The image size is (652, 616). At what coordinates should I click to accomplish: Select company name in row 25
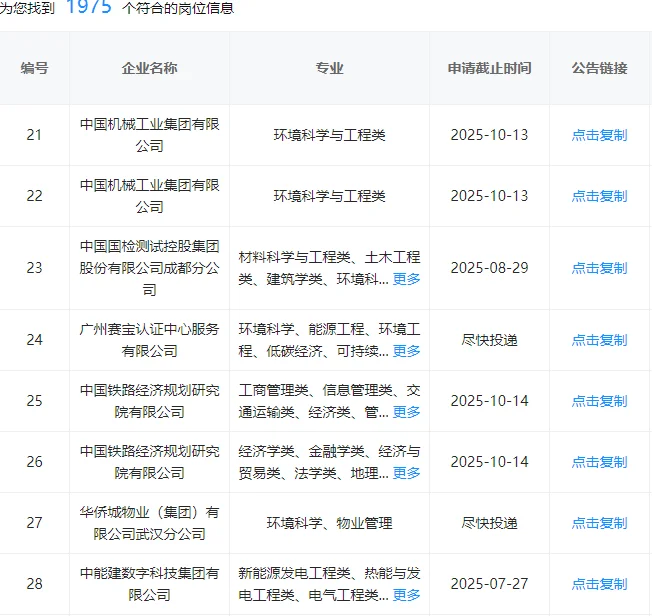pyautogui.click(x=149, y=401)
